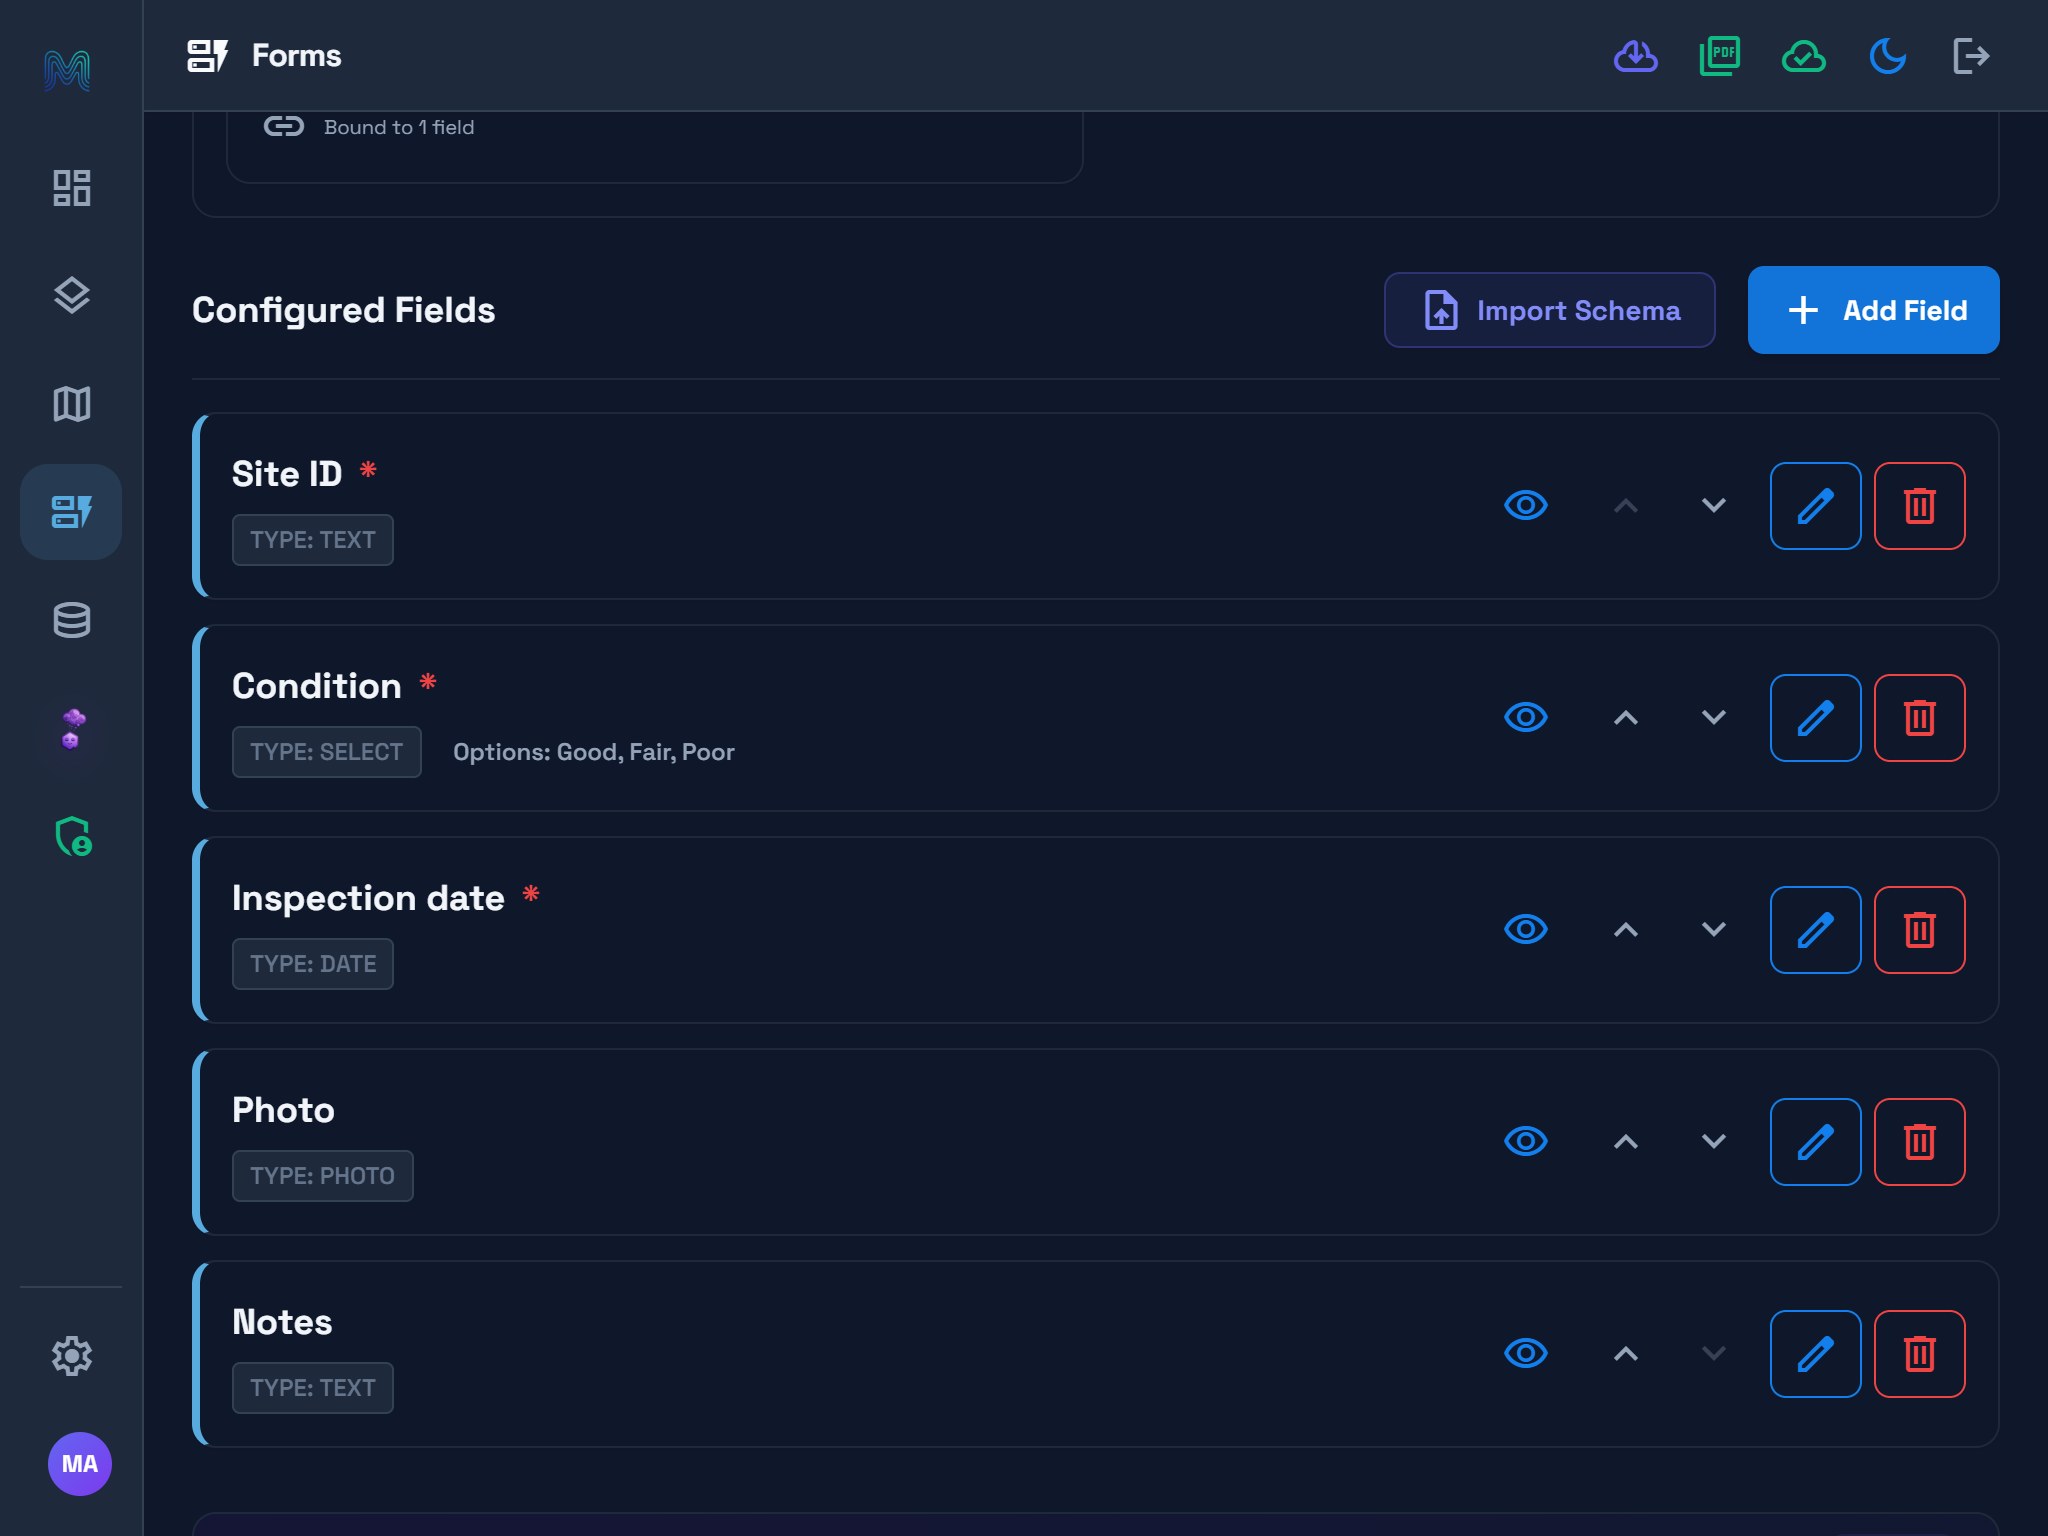The width and height of the screenshot is (2048, 1536).
Task: Edit the Inspection date field
Action: [x=1816, y=930]
